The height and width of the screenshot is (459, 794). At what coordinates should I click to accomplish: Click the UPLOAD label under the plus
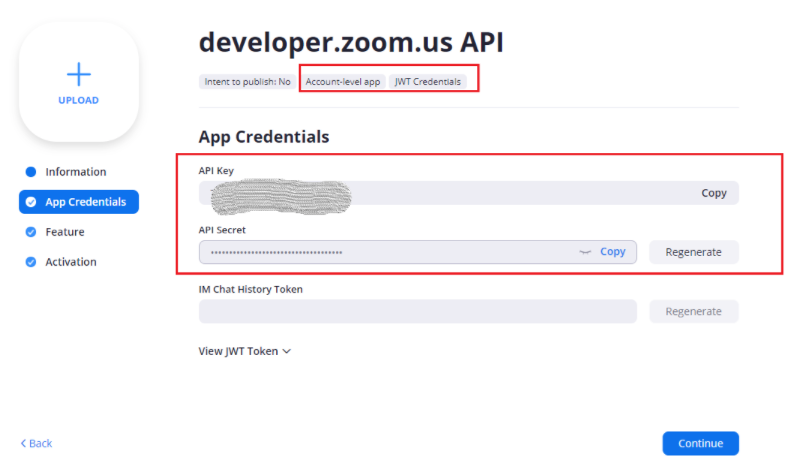point(78,100)
